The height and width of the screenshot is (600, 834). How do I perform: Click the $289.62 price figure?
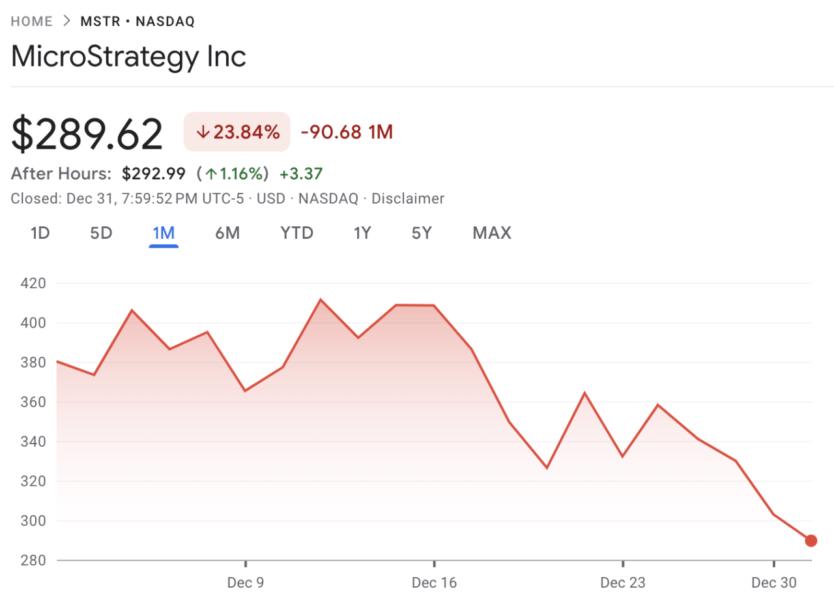coord(87,134)
